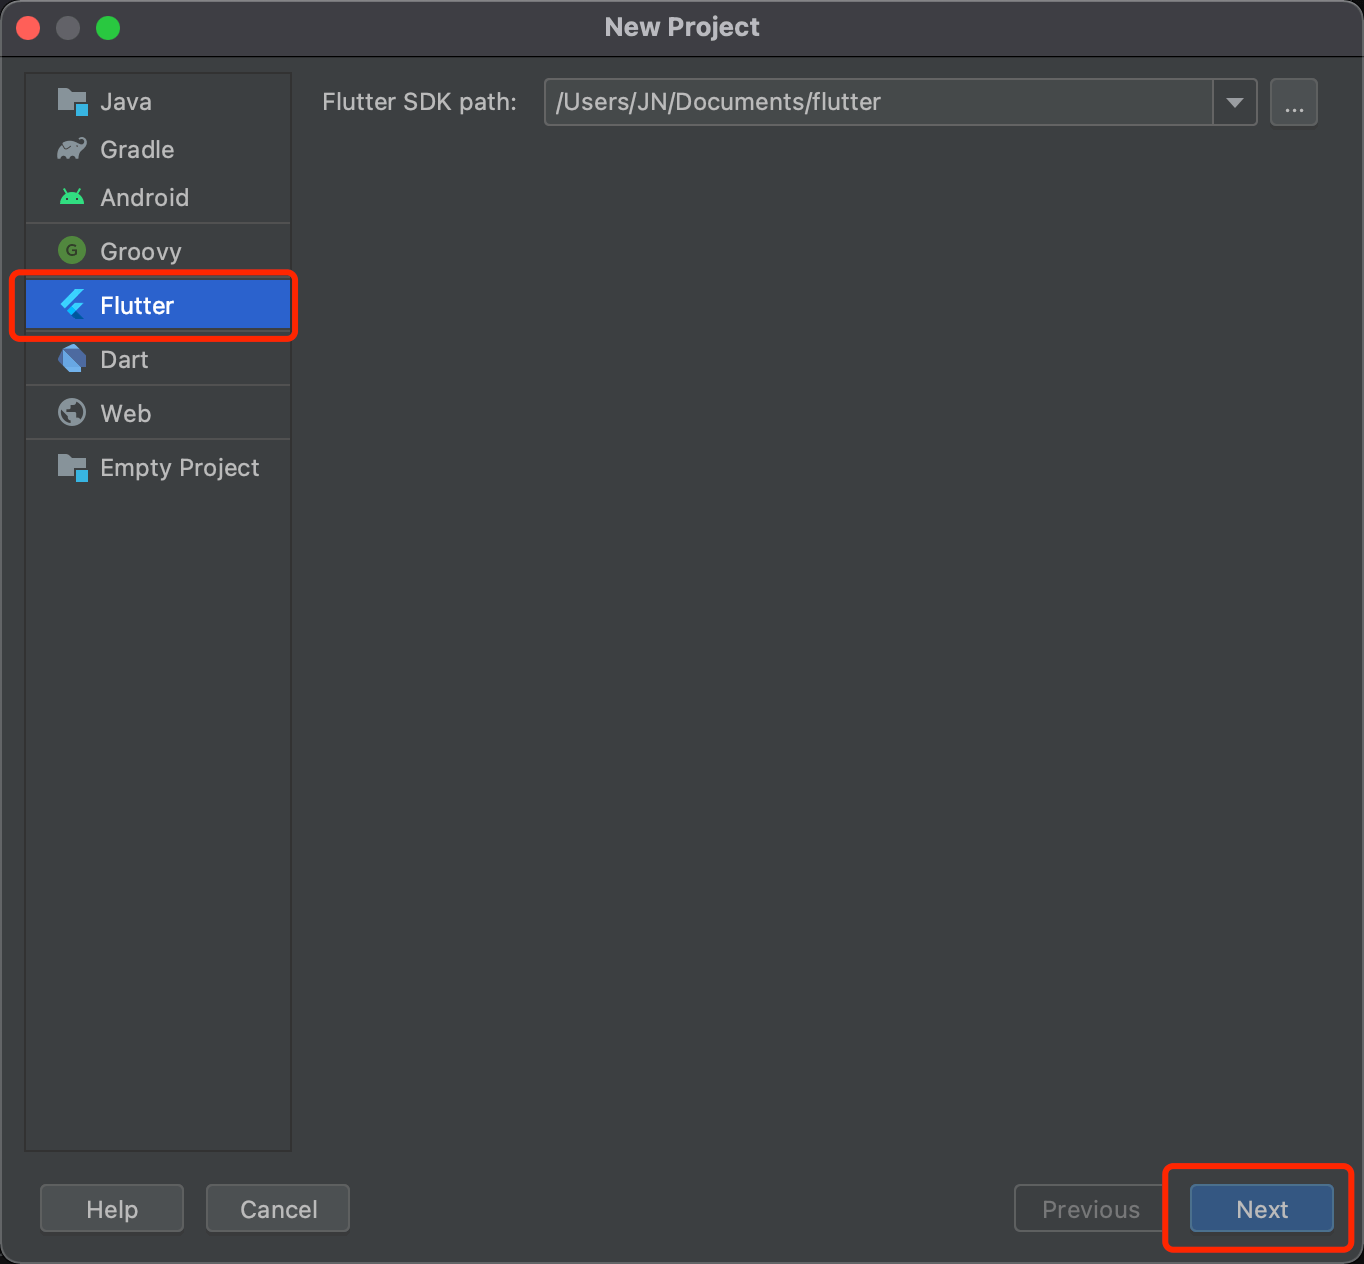
Task: Click the Java folder icon
Action: tap(73, 102)
